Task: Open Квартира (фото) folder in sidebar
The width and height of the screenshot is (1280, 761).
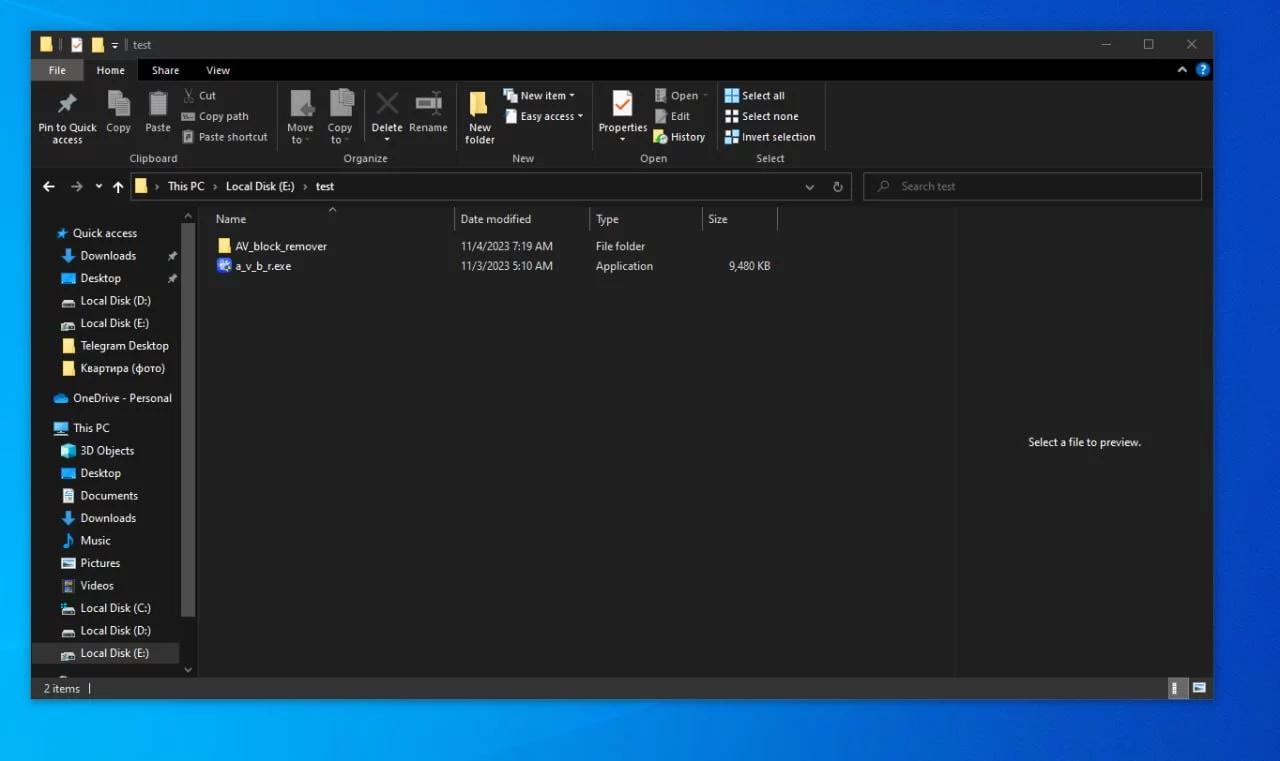Action: pos(122,368)
